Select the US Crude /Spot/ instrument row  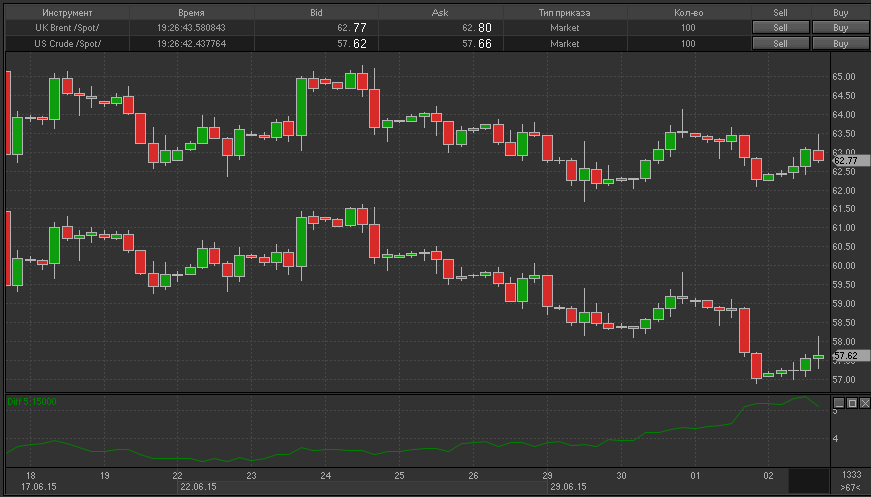(x=67, y=44)
